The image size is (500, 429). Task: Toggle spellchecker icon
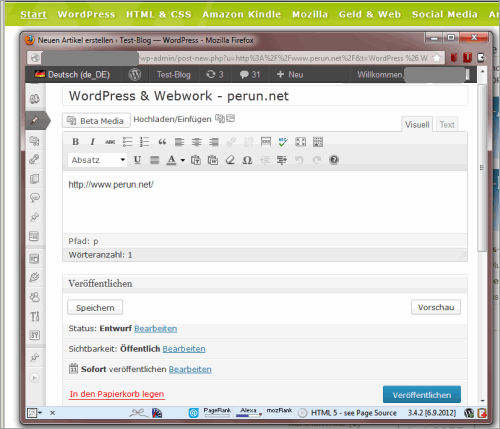(283, 142)
